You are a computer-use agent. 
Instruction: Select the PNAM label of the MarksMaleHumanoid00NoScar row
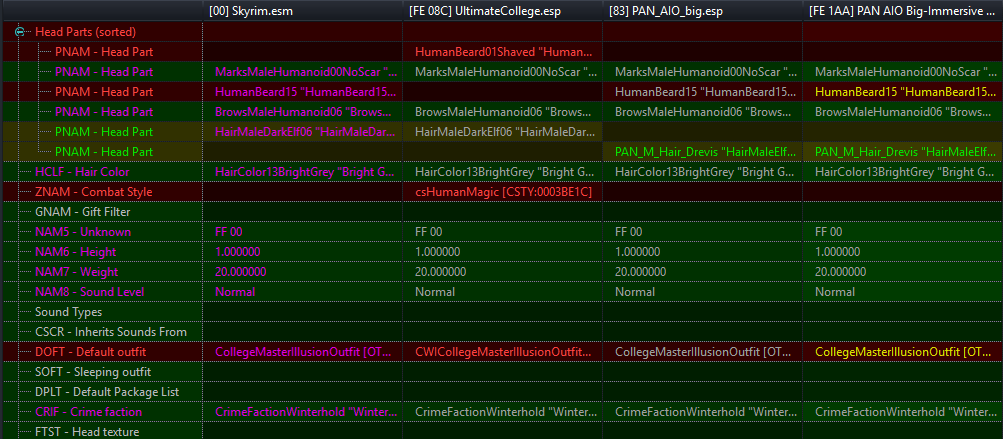click(x=104, y=72)
